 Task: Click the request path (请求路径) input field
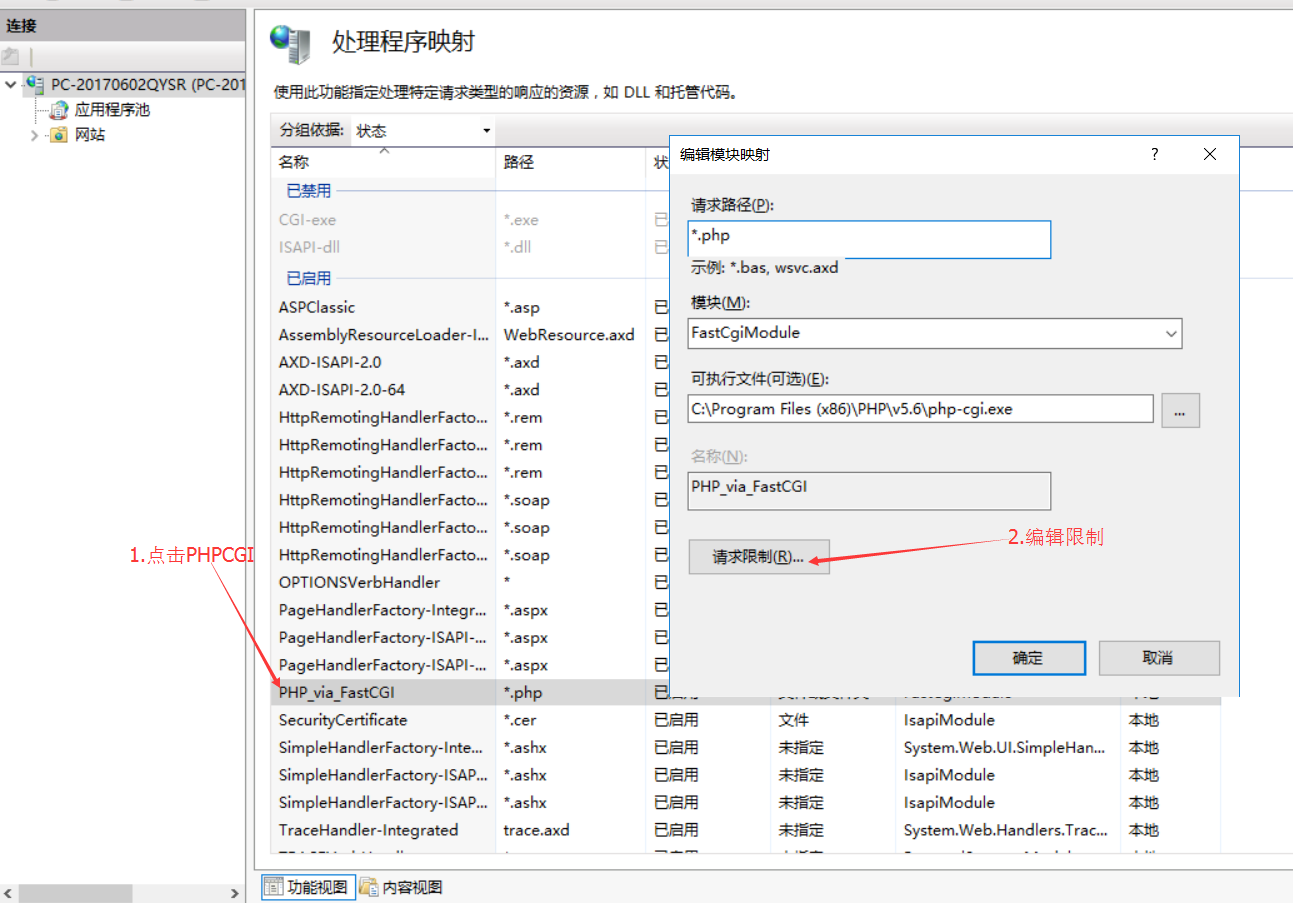(x=870, y=240)
